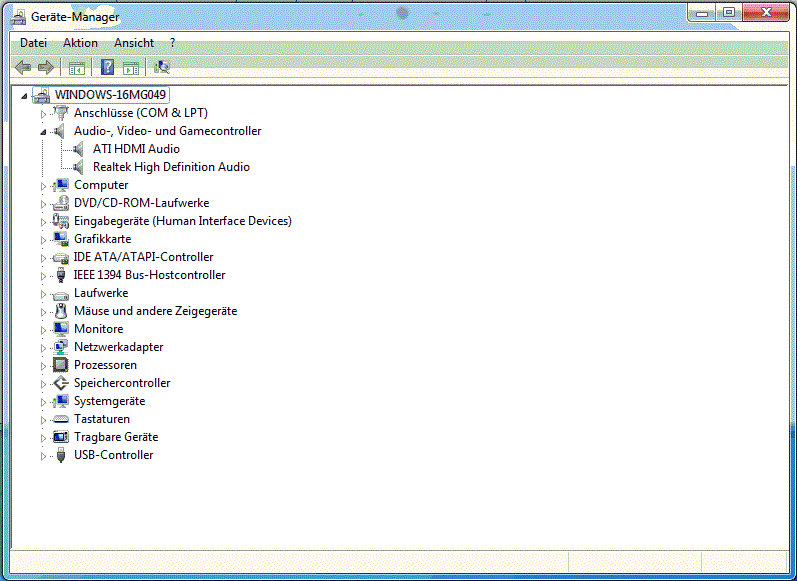Expand the Prozessoren node arrow
Image resolution: width=797 pixels, height=581 pixels.
point(43,366)
